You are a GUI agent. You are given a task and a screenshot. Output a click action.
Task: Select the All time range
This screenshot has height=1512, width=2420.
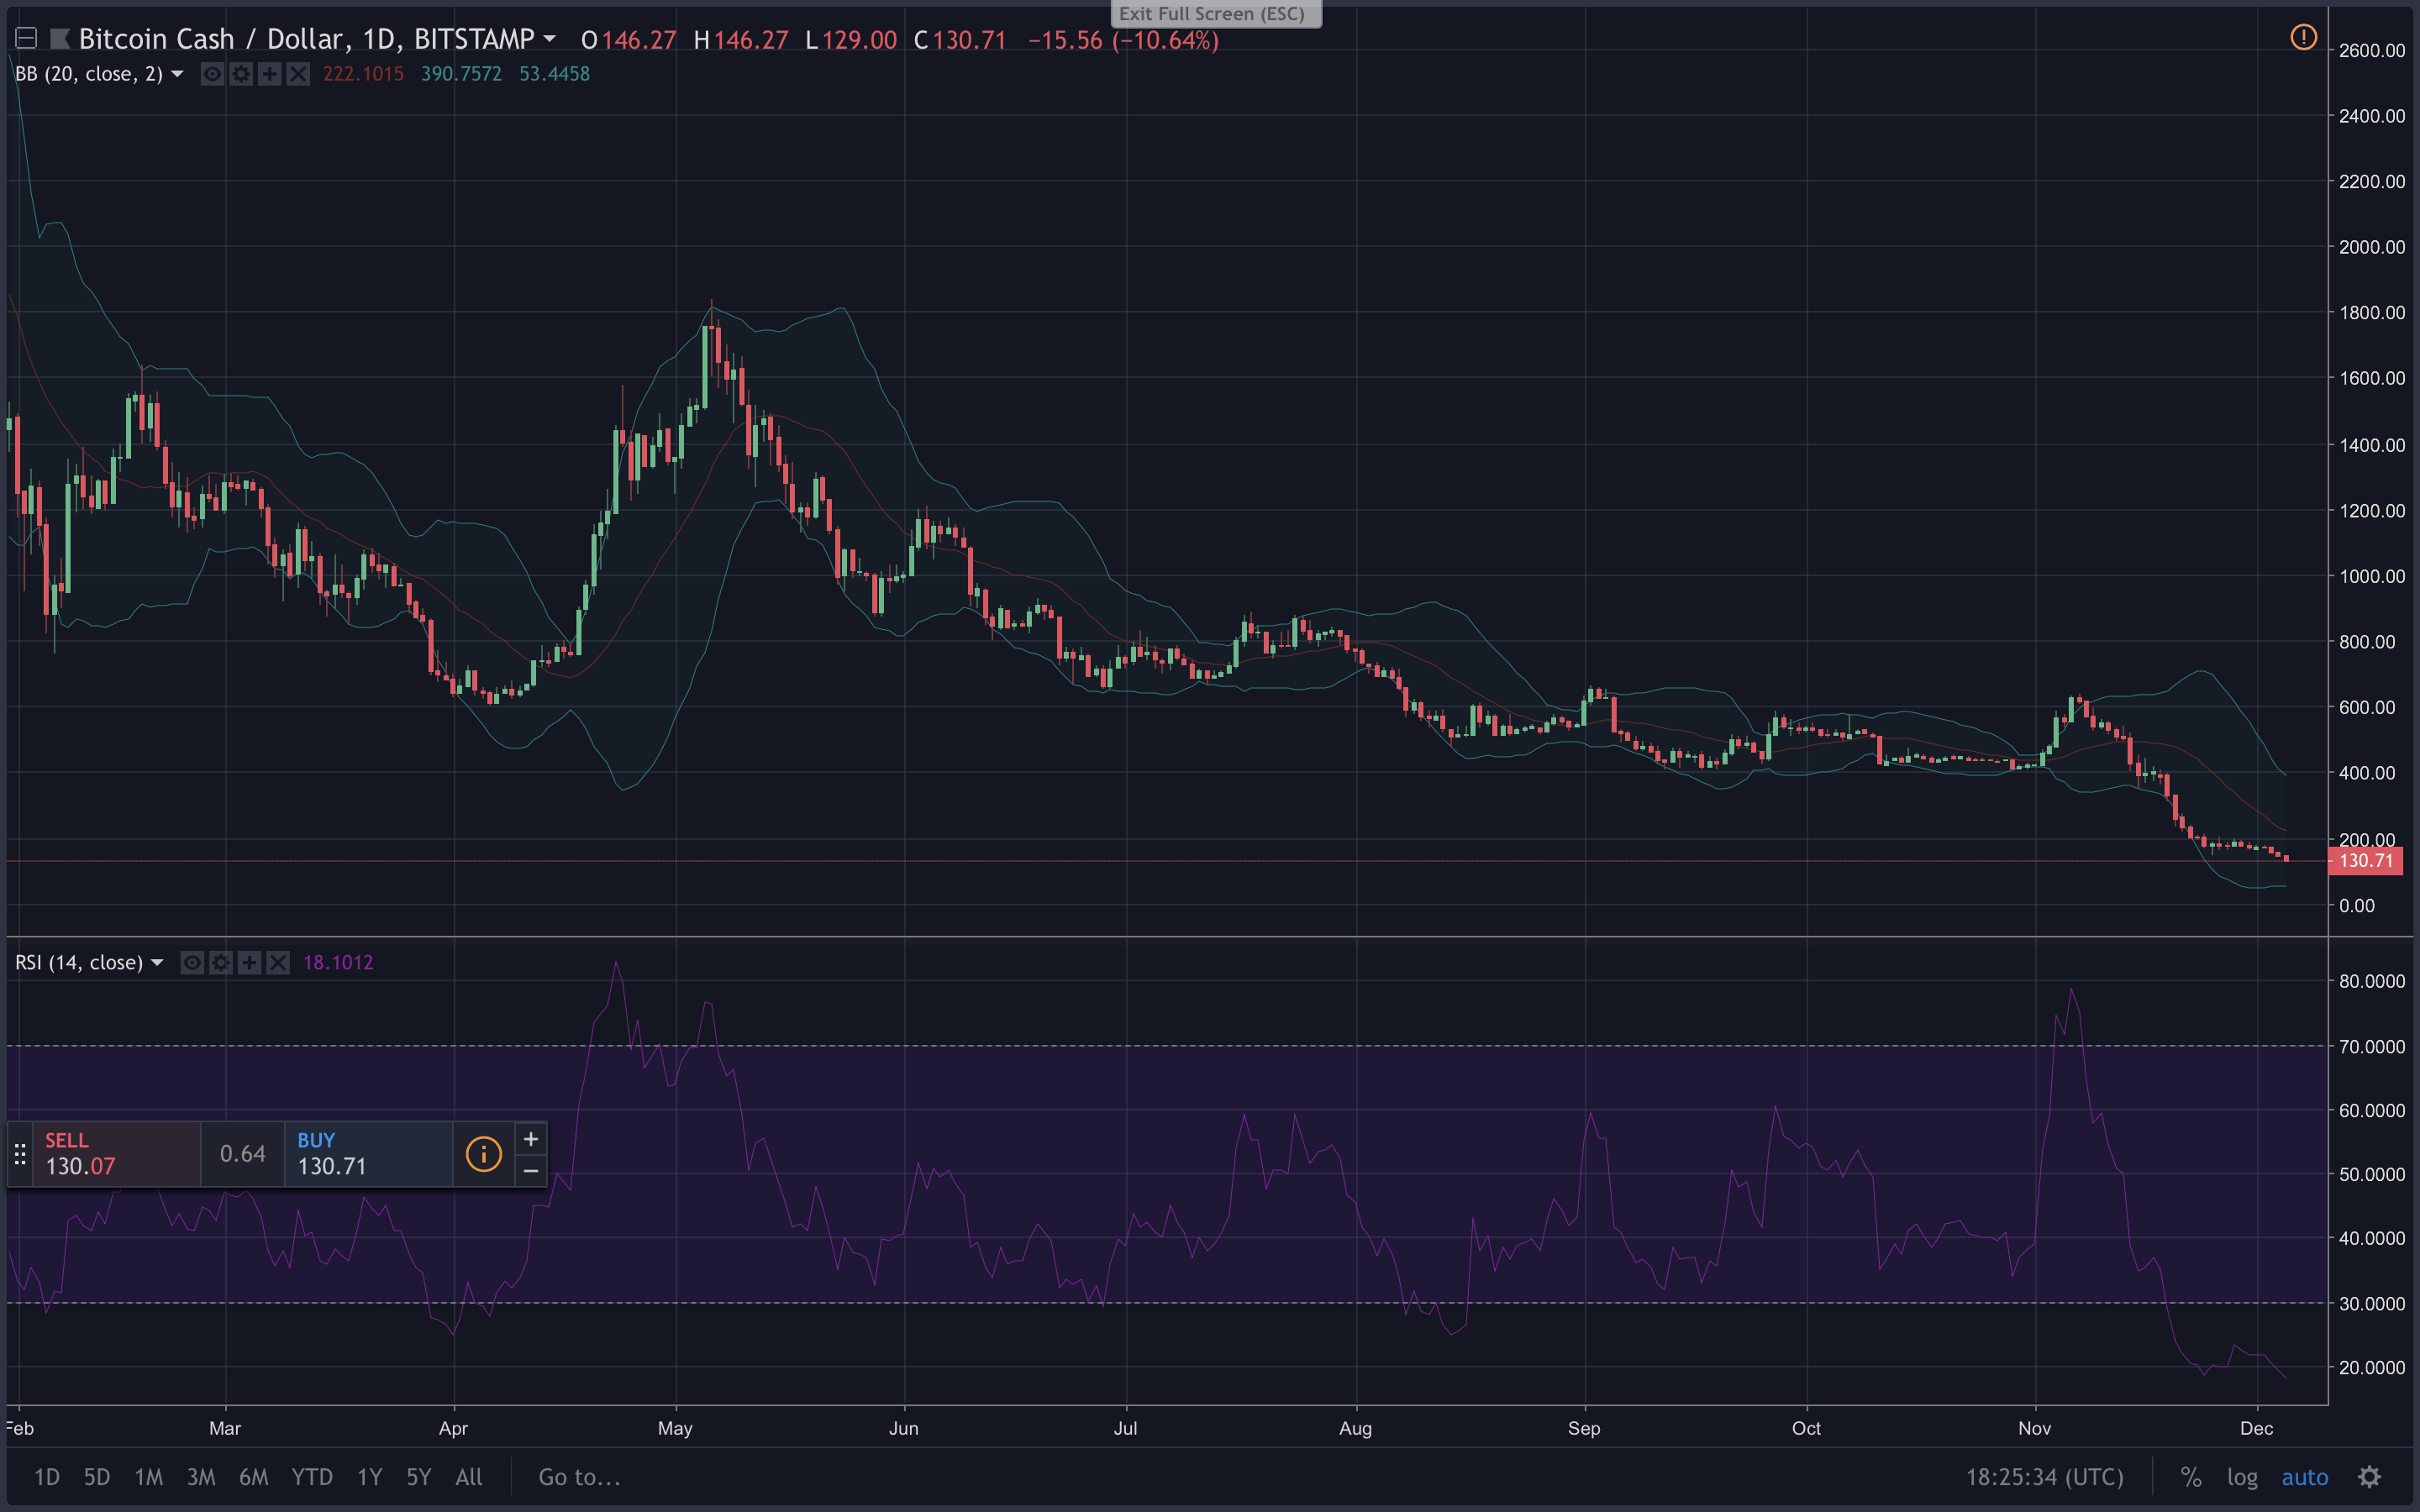click(469, 1477)
